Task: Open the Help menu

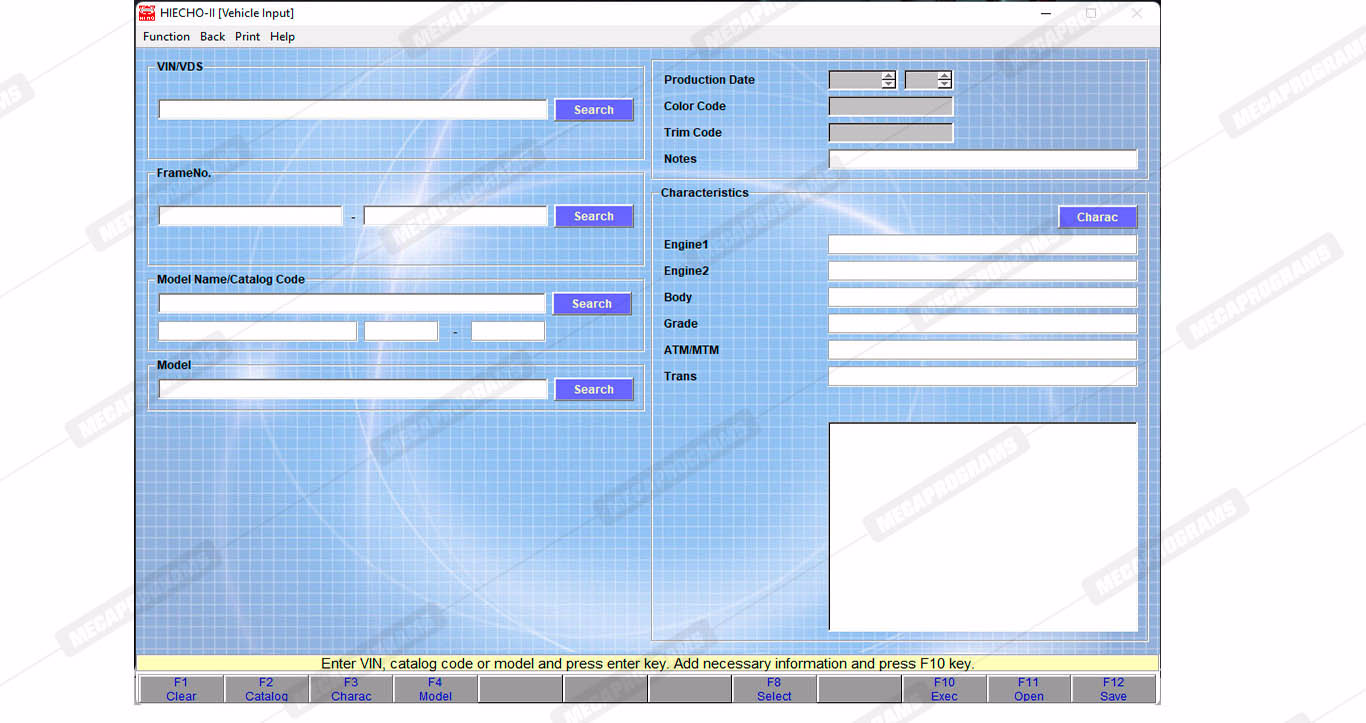Action: 282,37
